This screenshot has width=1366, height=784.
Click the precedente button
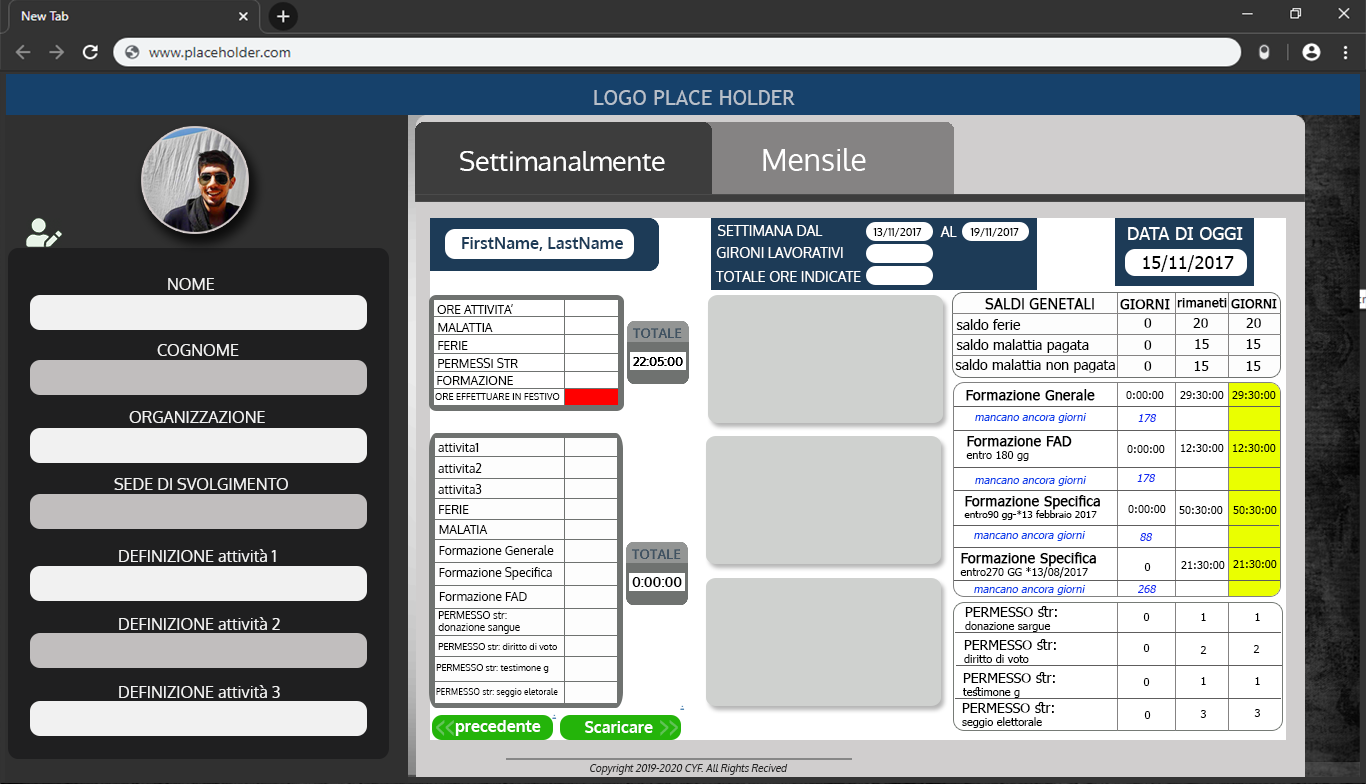tap(493, 727)
